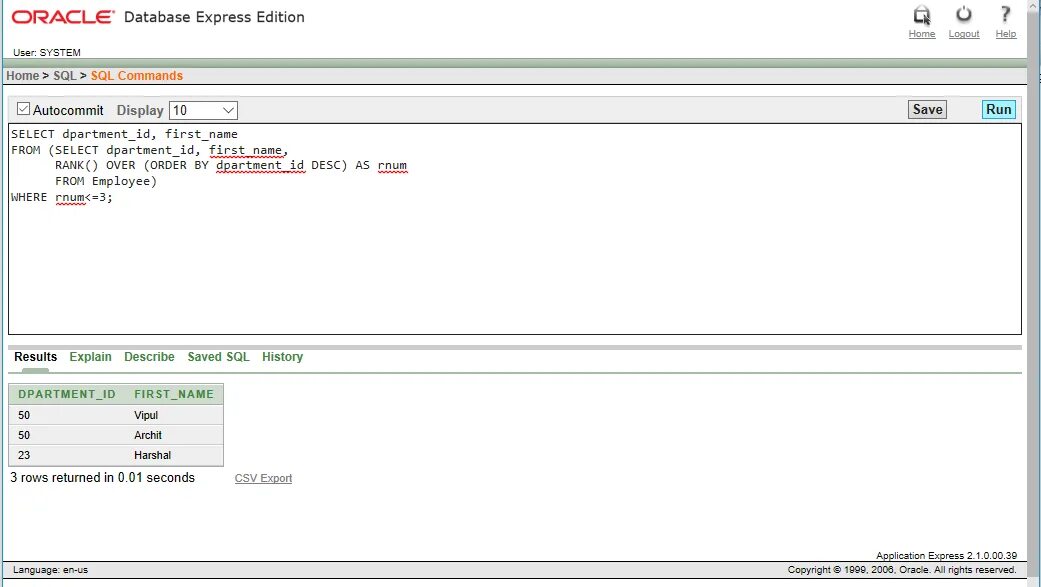Screen dimensions: 1041x587
Task: Open the Saved SQL tab
Action: [218, 357]
